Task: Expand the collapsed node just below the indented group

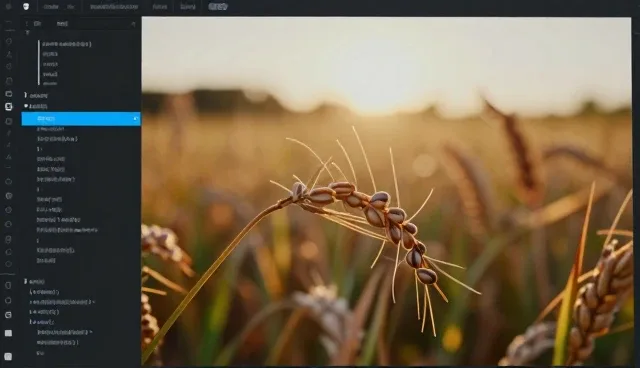Action: pos(25,95)
